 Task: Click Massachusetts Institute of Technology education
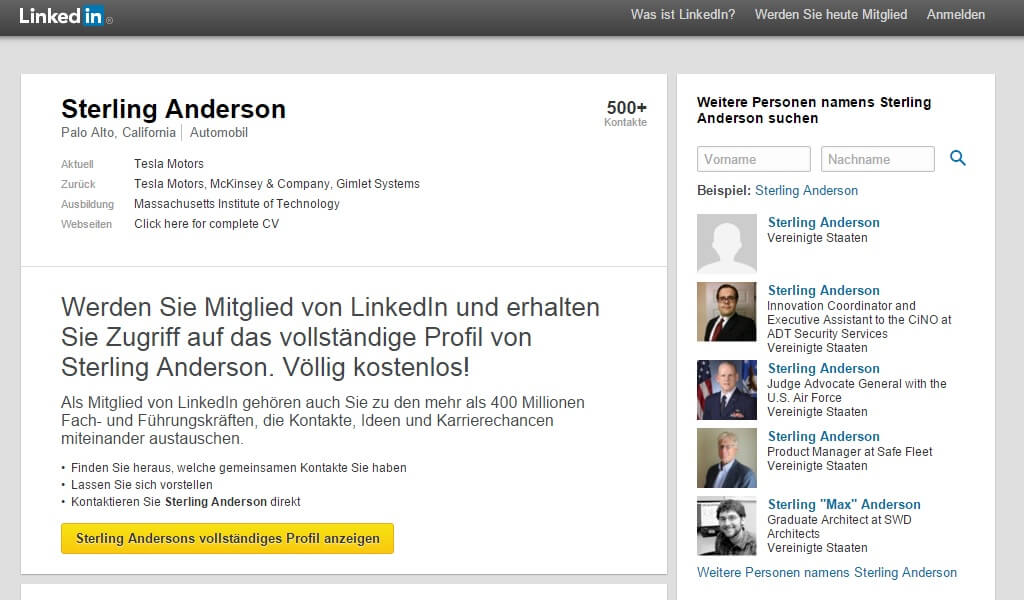237,204
